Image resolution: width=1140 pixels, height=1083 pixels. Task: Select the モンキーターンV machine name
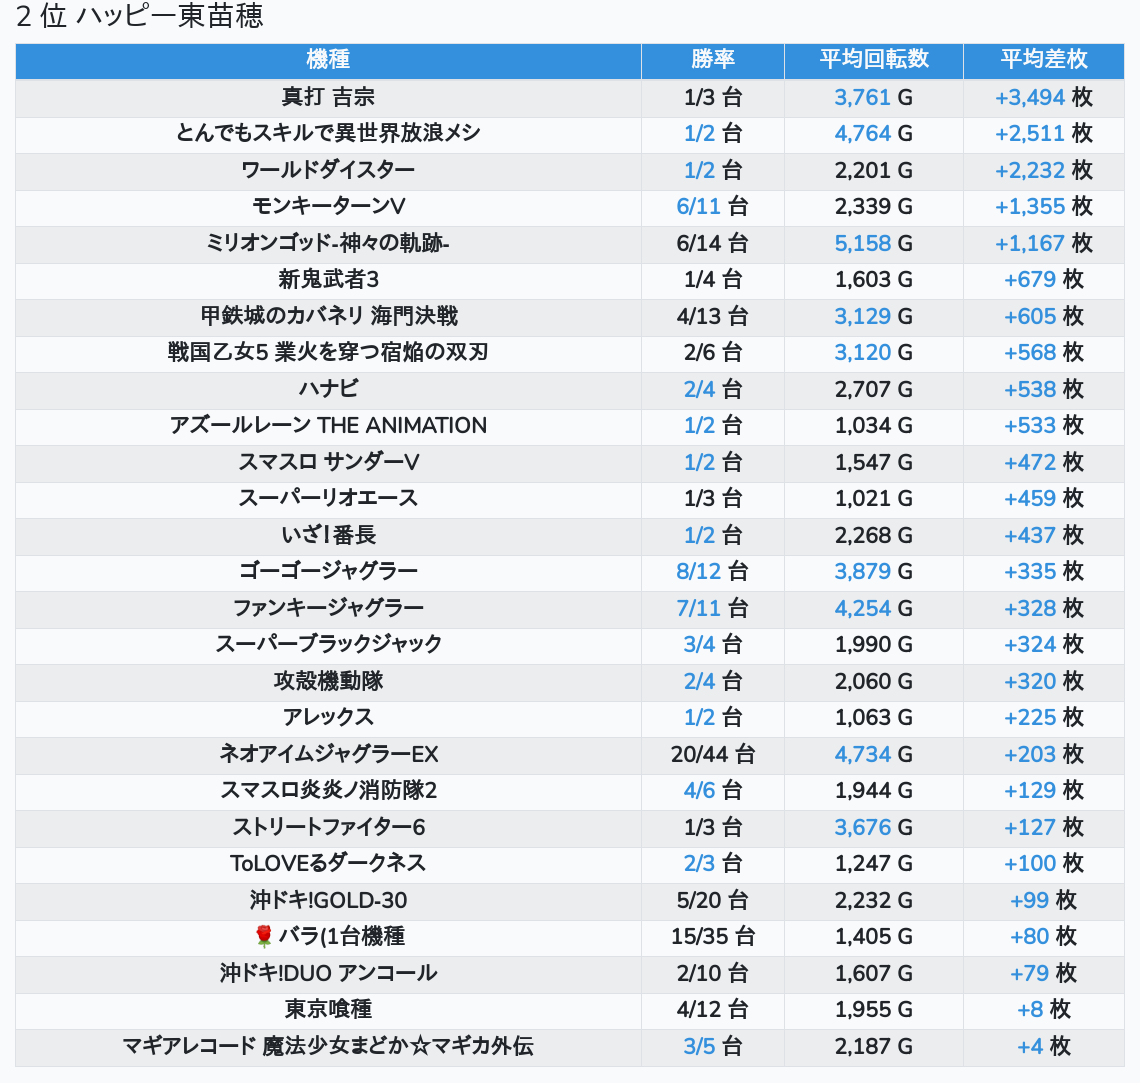(x=328, y=206)
